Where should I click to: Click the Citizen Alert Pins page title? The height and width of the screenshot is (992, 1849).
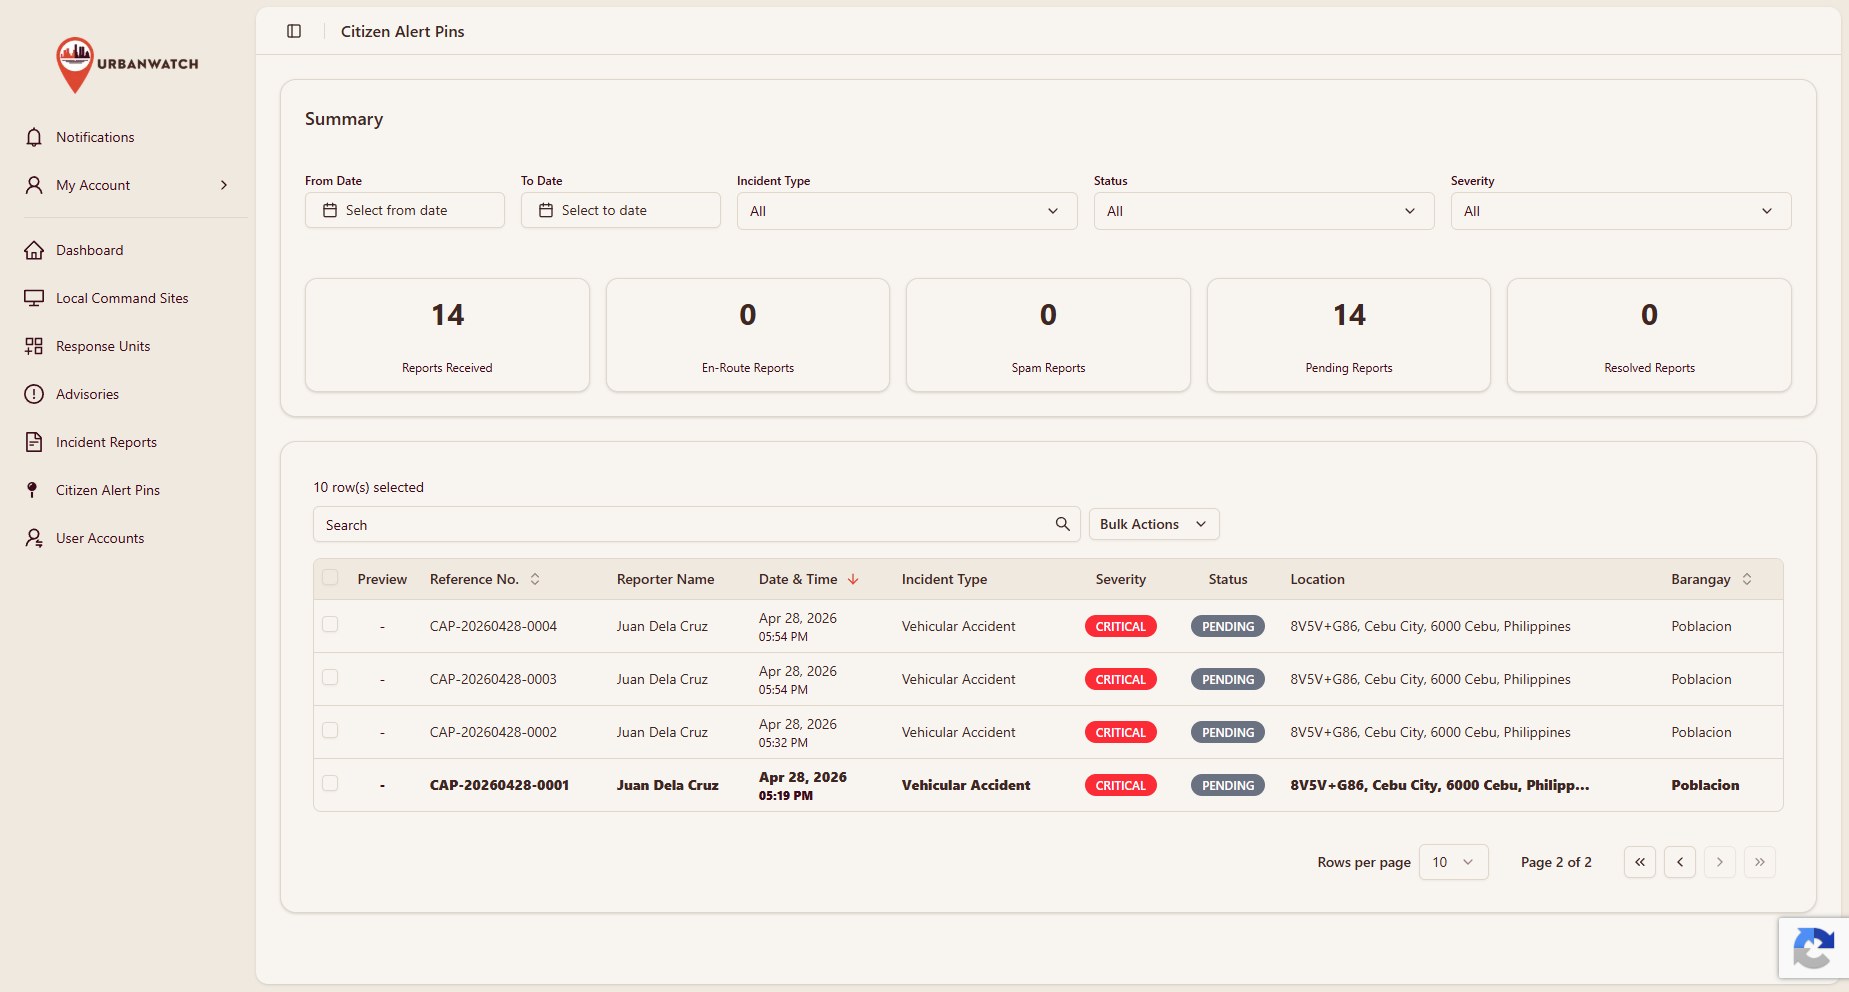(x=403, y=31)
